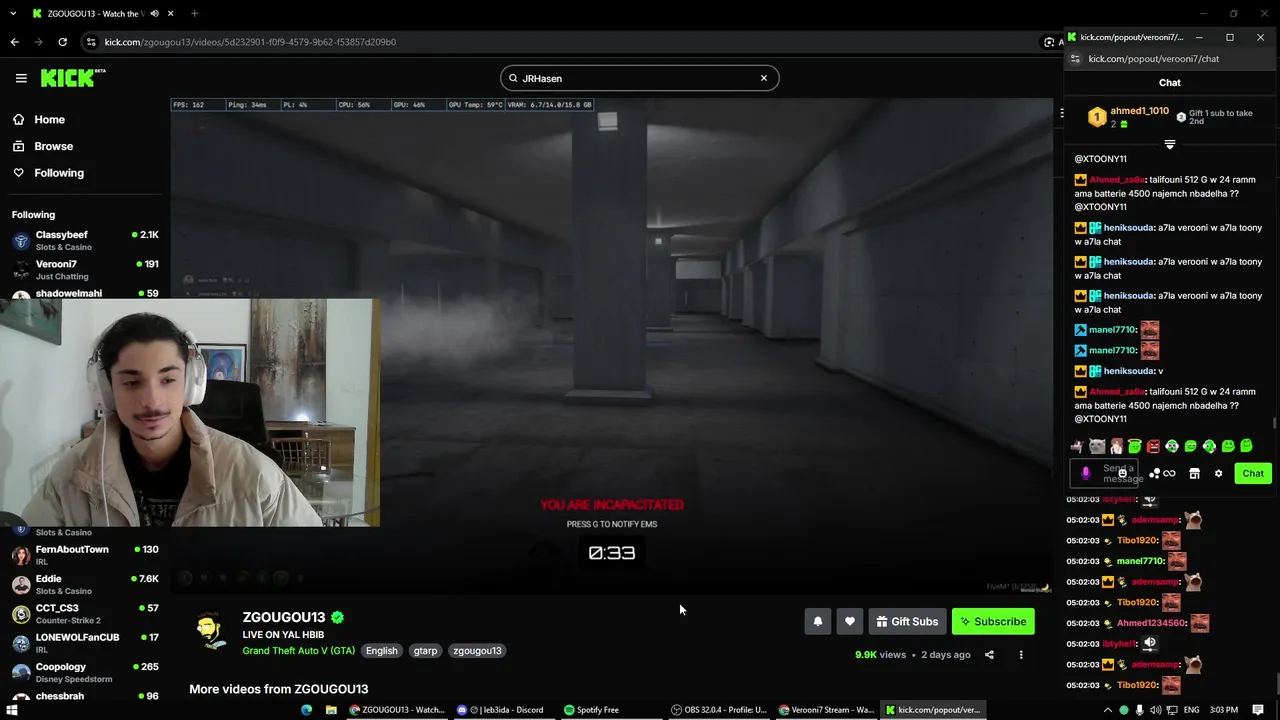Viewport: 1280px width, 720px height.
Task: Open ahmed1_1010 top gifter entry
Action: pyautogui.click(x=1128, y=117)
